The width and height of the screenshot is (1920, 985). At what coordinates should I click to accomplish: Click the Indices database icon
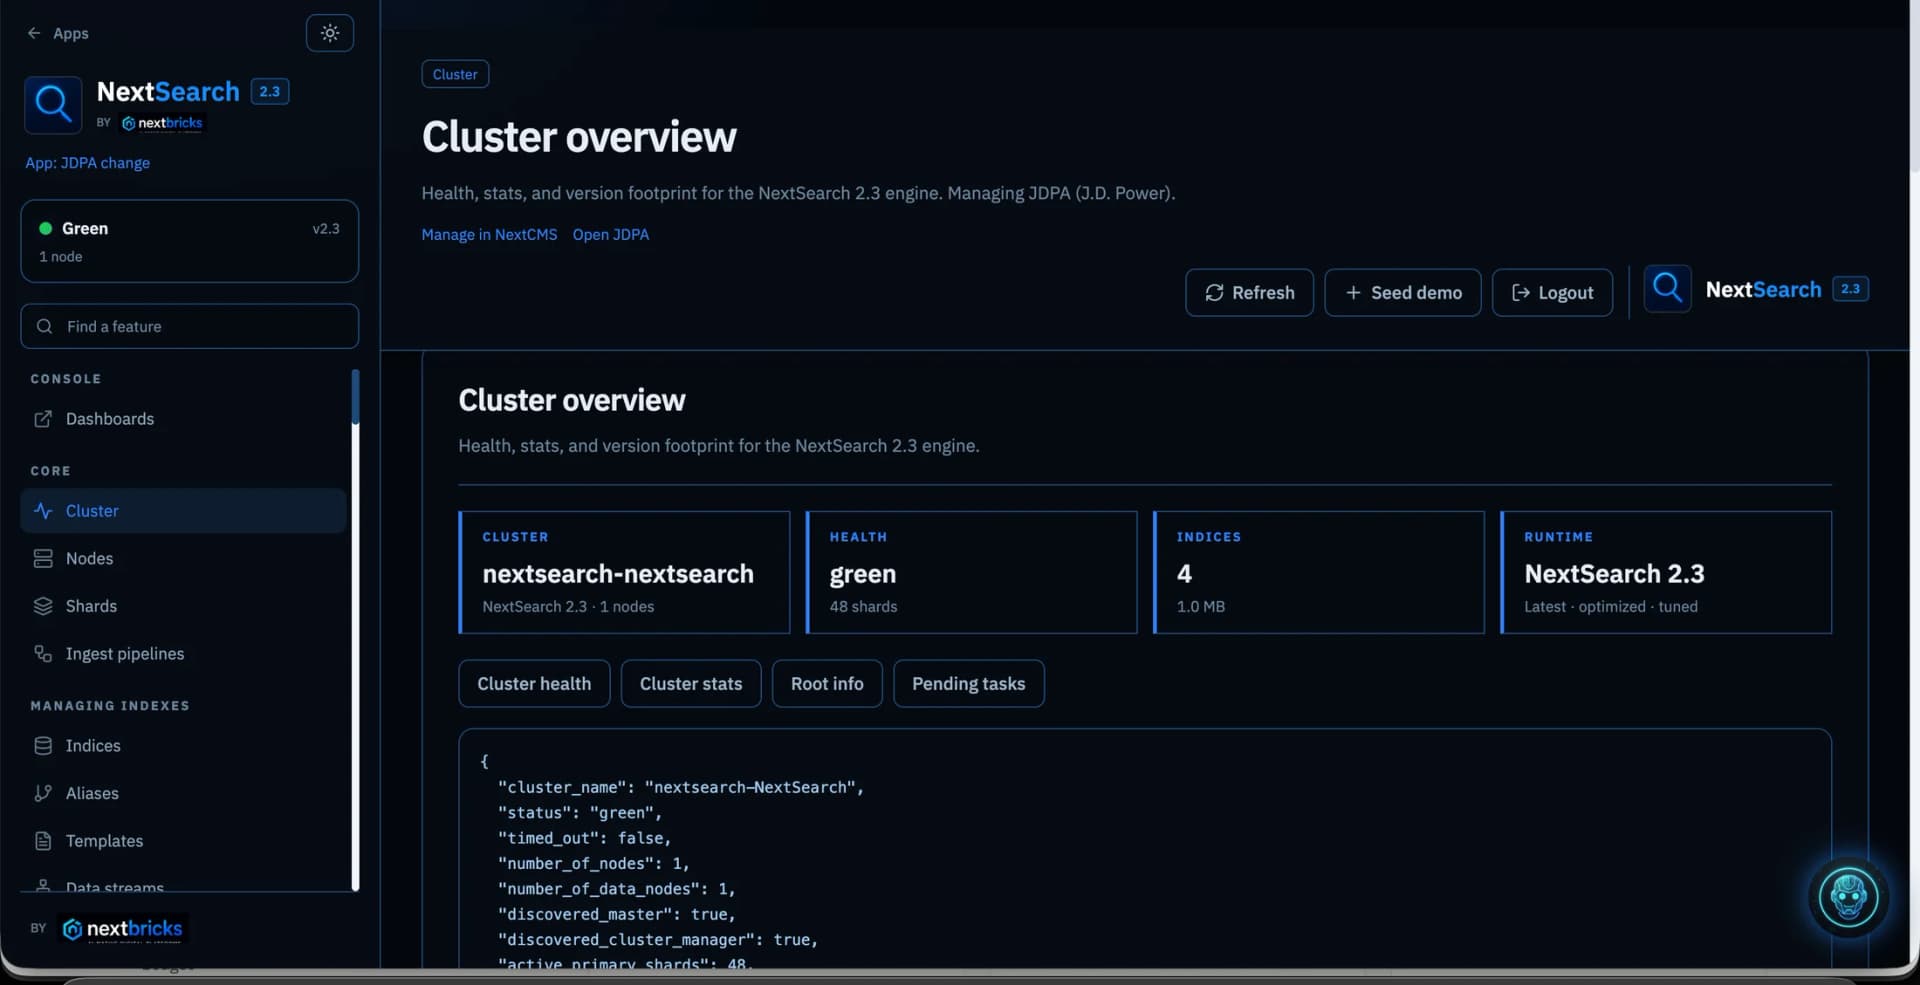[x=43, y=746]
